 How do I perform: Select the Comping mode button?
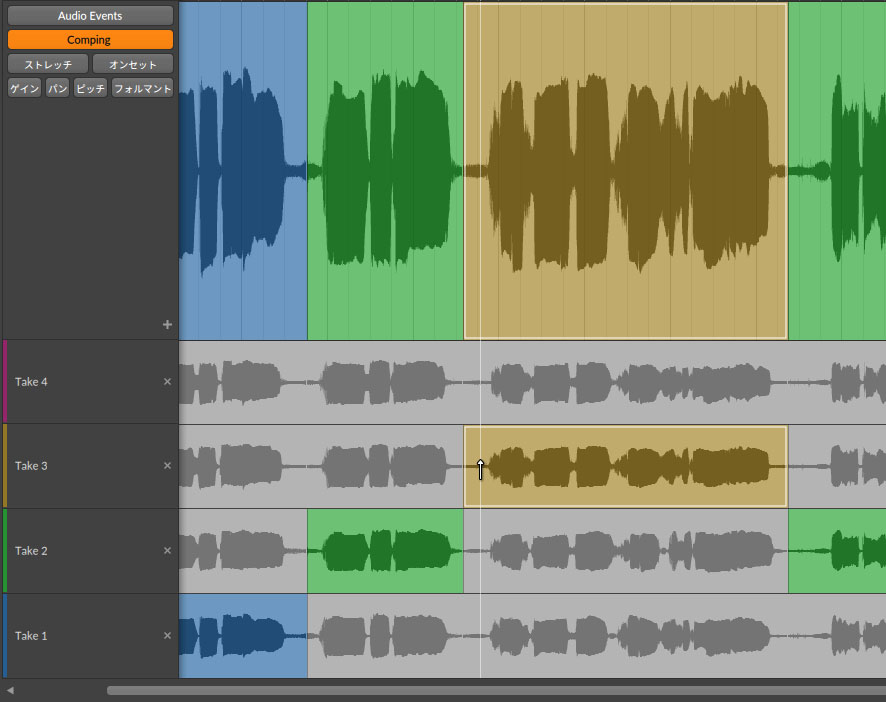coord(90,40)
